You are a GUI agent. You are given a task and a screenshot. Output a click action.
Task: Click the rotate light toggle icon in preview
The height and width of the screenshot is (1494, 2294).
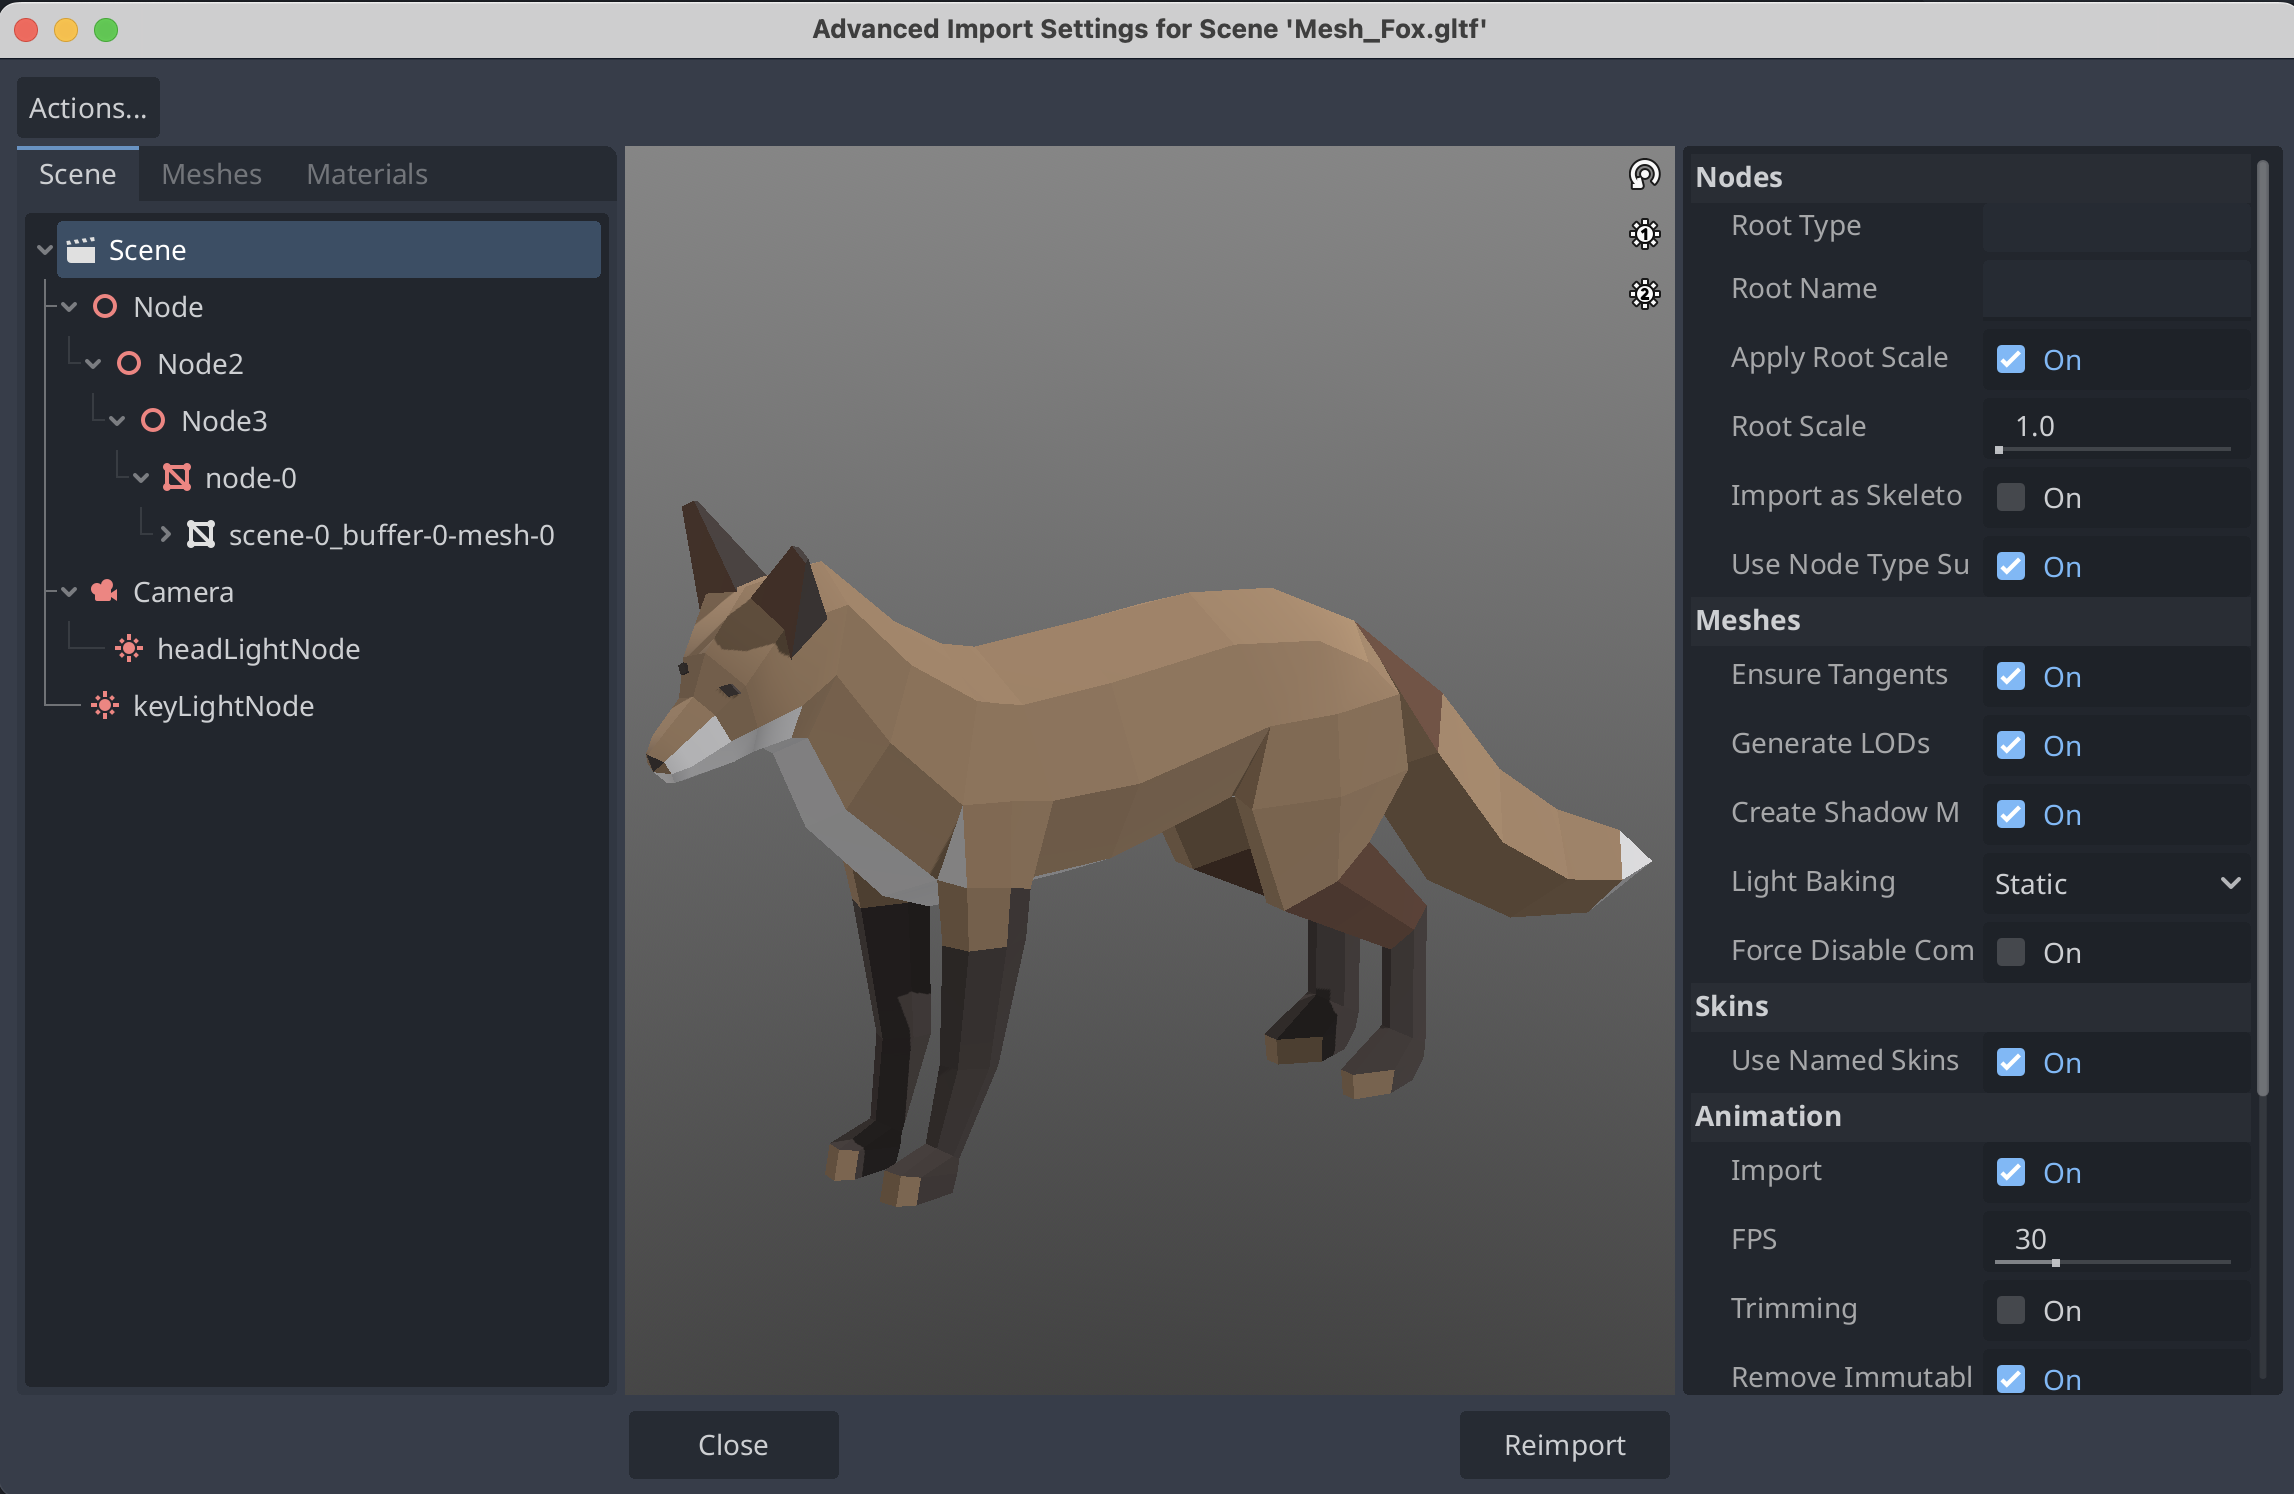click(x=1644, y=174)
